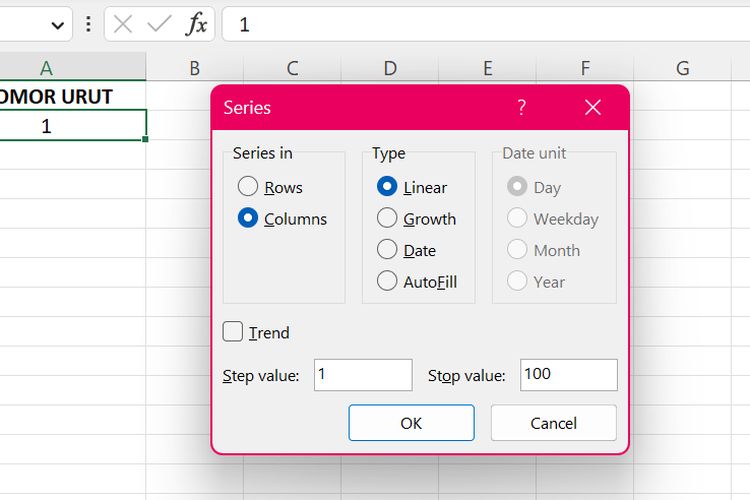Cancel the formula bar entry
Image resolution: width=750 pixels, height=500 pixels.
(123, 24)
